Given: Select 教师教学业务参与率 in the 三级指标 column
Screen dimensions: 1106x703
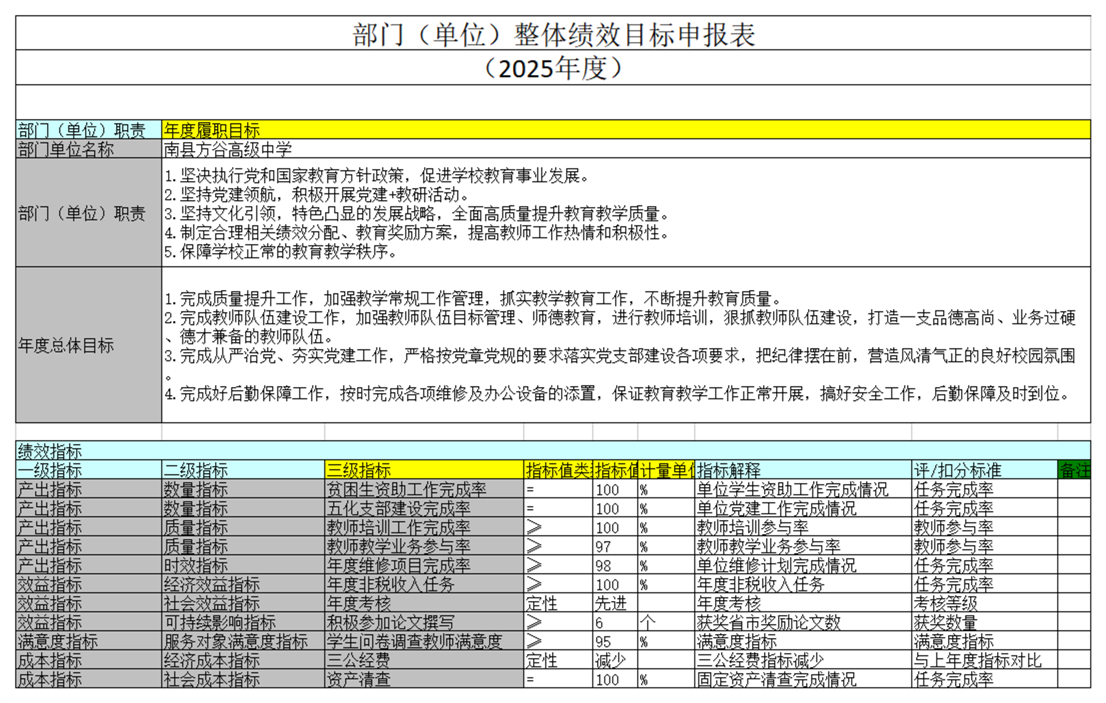Looking at the screenshot, I should [x=424, y=546].
